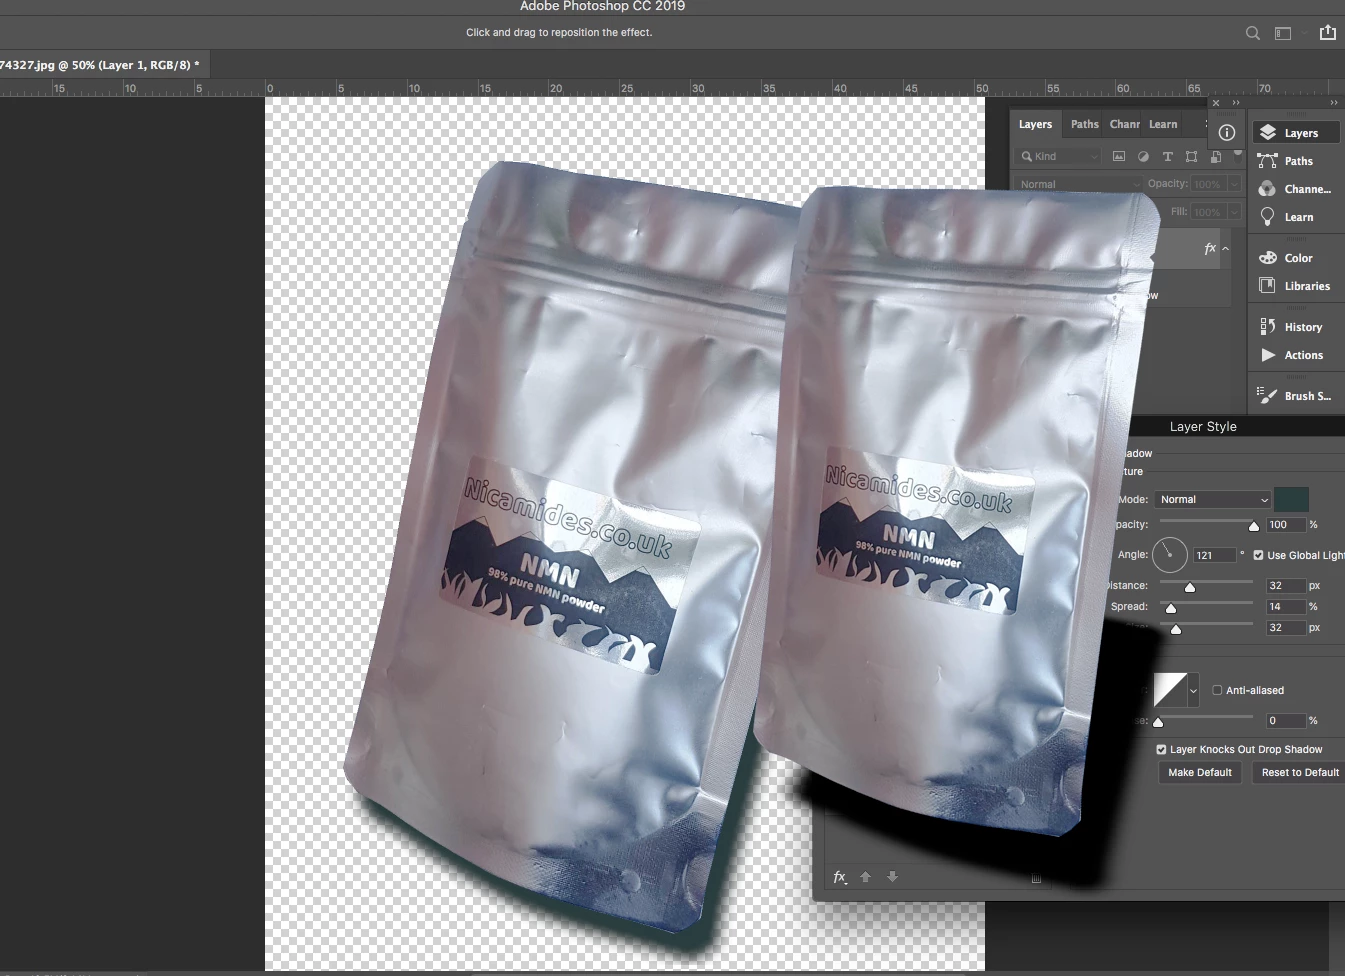This screenshot has height=976, width=1345.
Task: Open the layer Opacity slider dropdown
Action: [x=1235, y=184]
